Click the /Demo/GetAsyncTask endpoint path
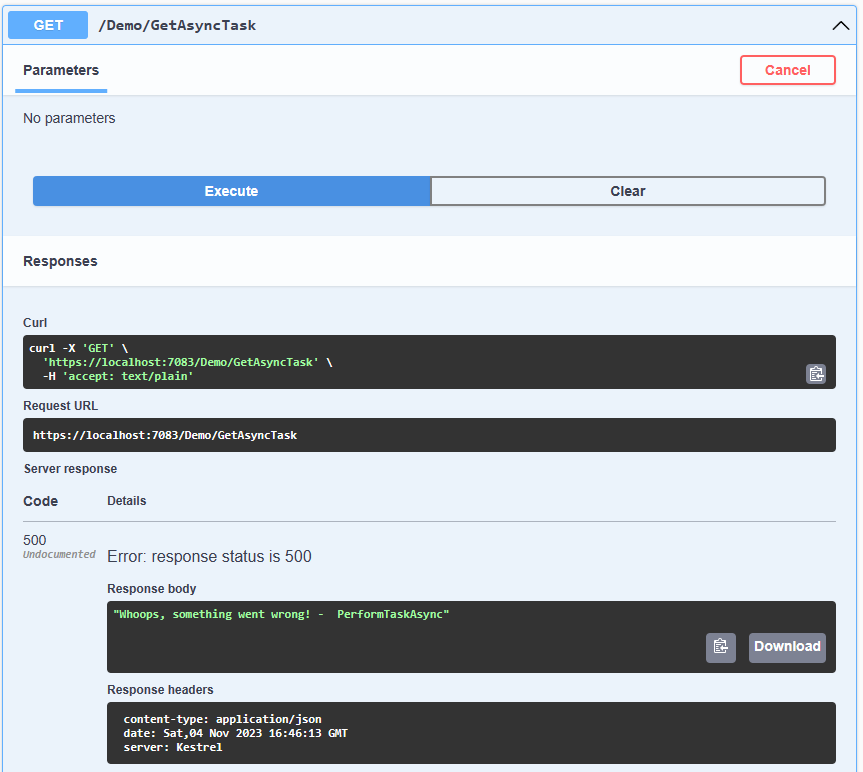 [x=176, y=26]
